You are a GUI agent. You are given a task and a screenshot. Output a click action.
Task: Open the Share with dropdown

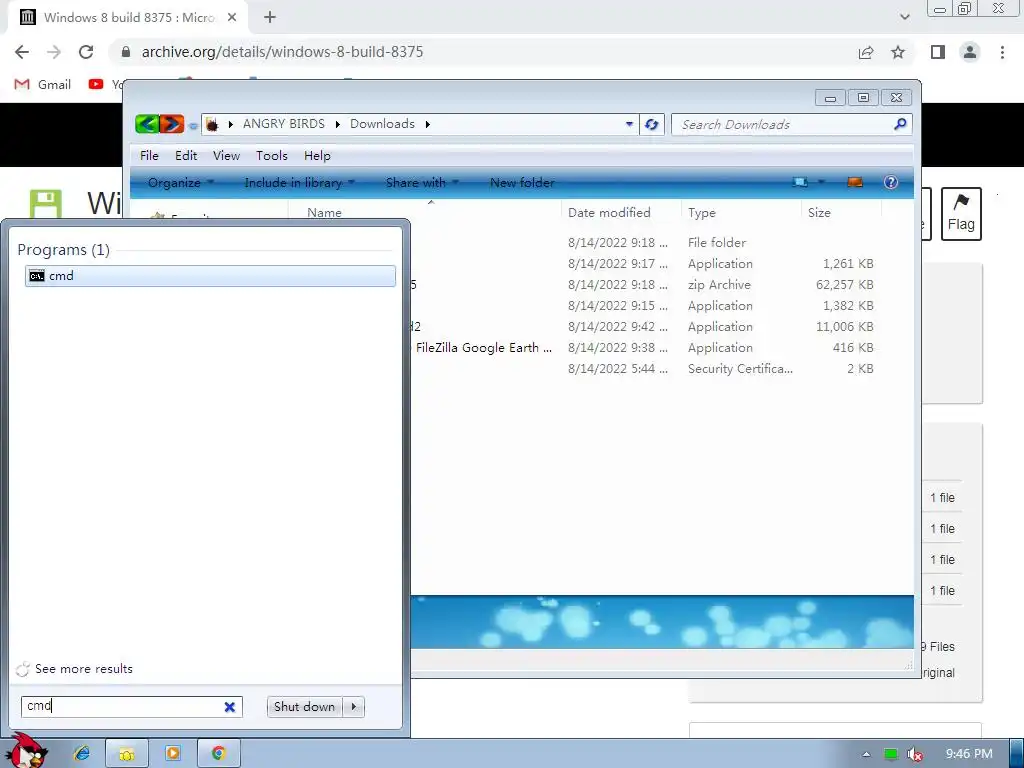(423, 183)
